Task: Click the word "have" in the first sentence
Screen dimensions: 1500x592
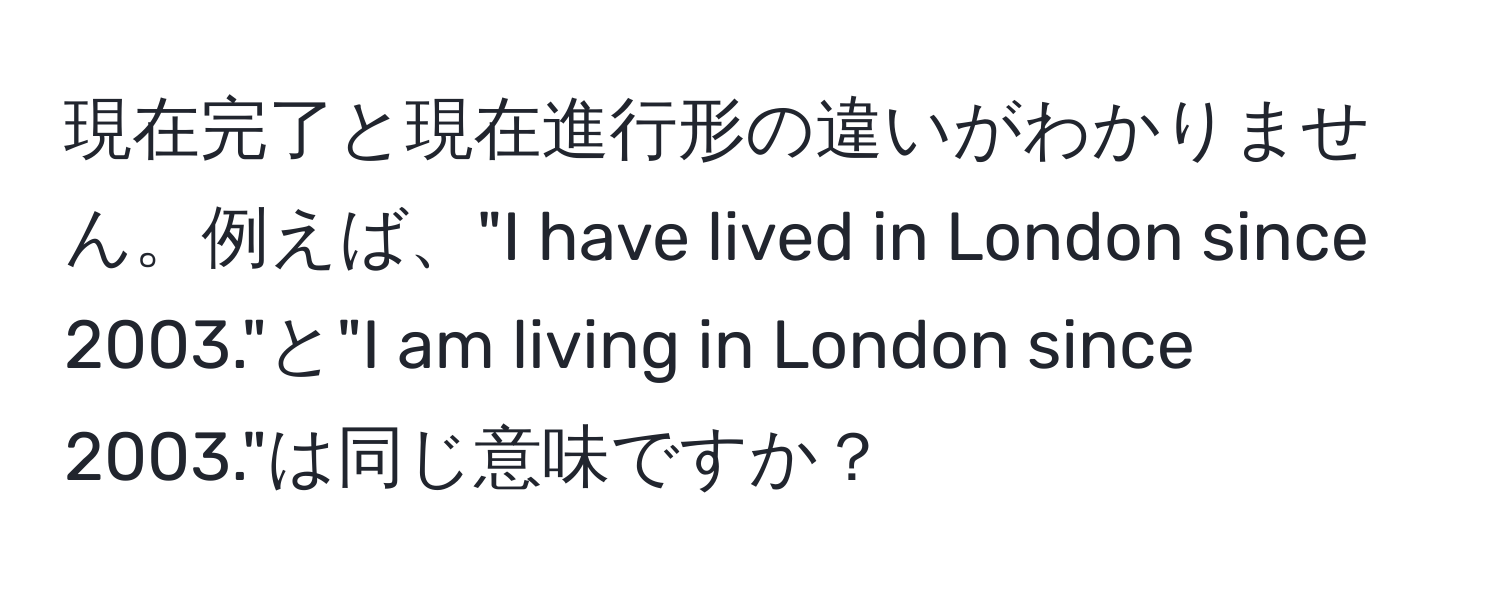Action: click(604, 243)
